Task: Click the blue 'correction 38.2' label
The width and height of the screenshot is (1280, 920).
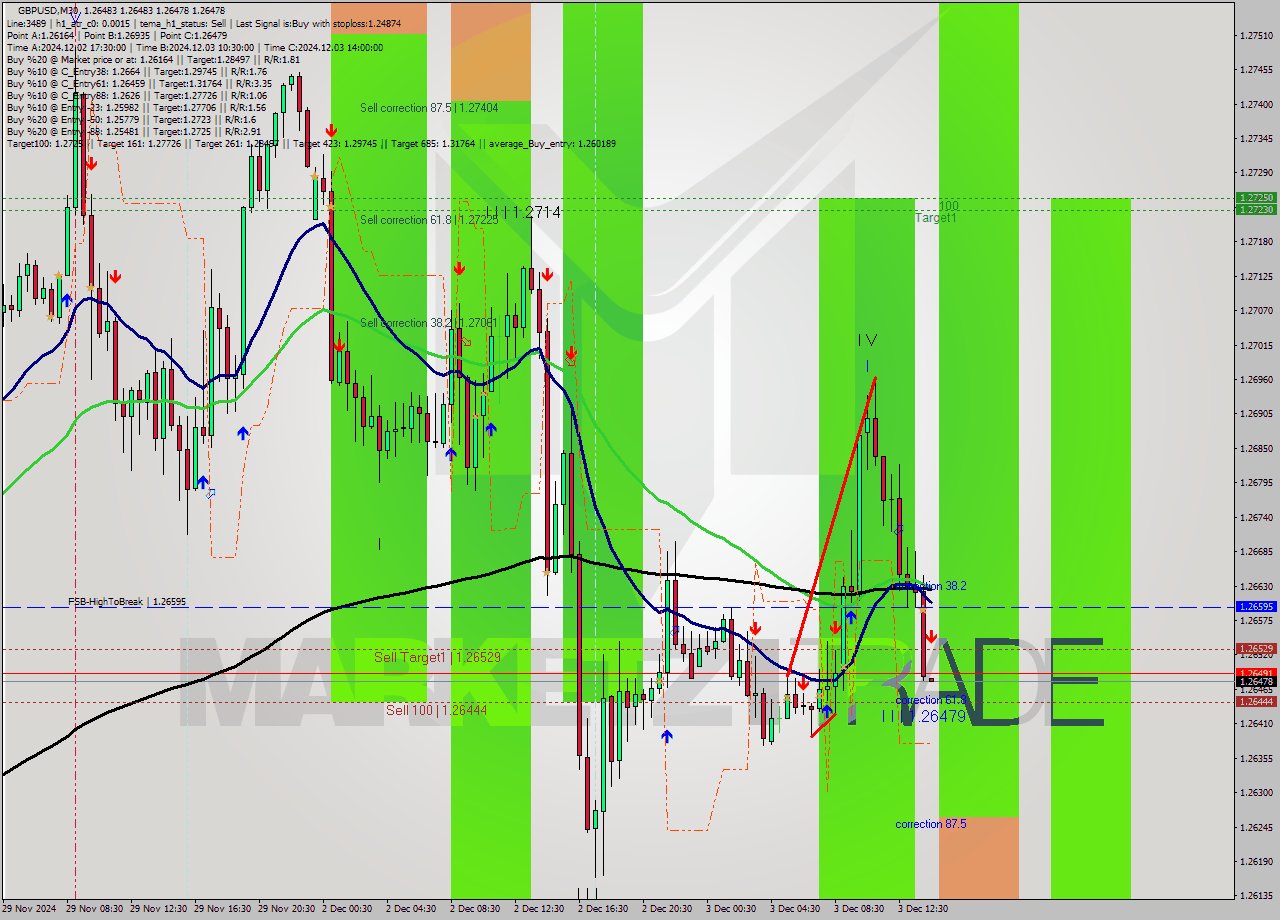Action: [929, 586]
